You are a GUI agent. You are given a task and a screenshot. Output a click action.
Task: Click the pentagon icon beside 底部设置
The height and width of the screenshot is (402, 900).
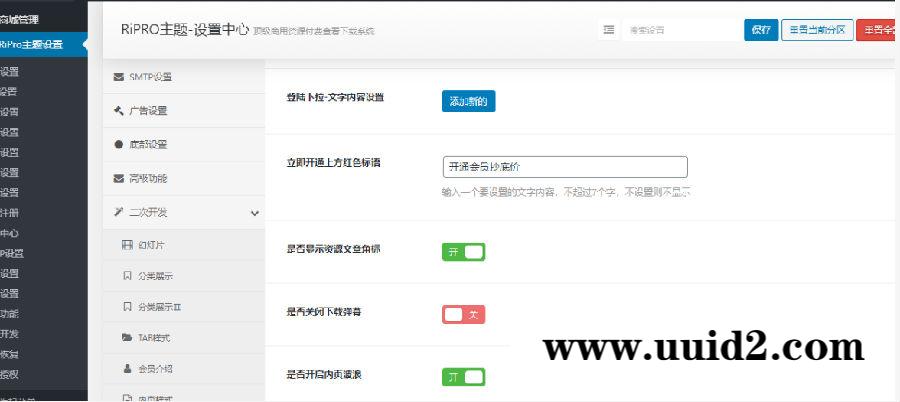119,145
